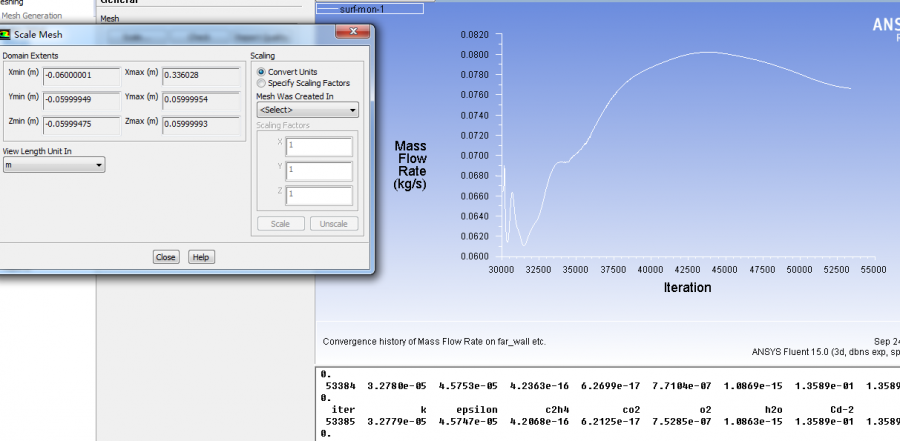Click the Iteration axis label

click(x=687, y=288)
